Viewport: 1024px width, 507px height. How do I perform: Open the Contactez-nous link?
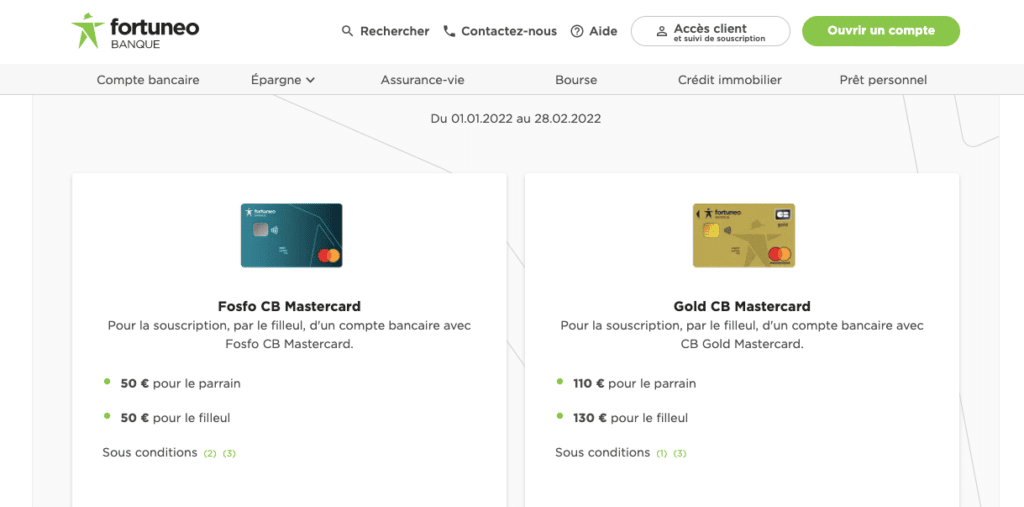click(500, 31)
